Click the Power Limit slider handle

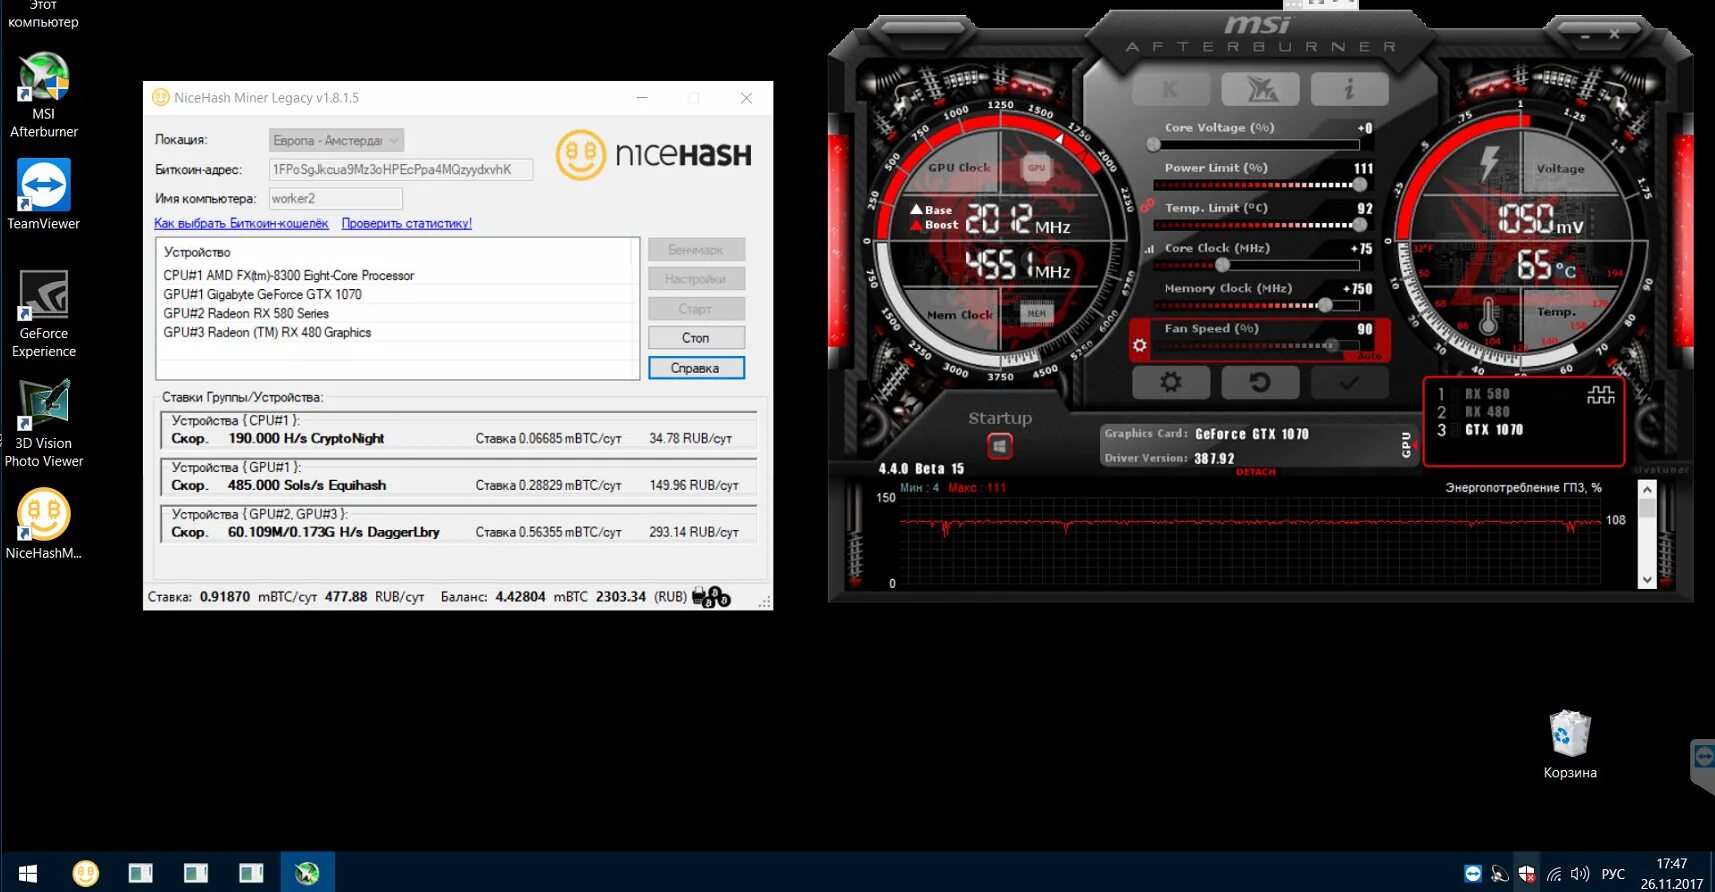(1360, 185)
